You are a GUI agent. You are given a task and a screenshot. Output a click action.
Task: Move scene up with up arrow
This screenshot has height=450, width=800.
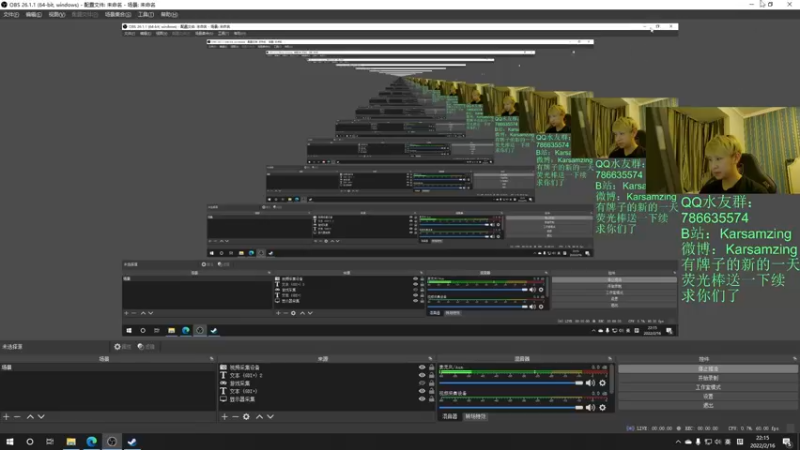pos(30,417)
